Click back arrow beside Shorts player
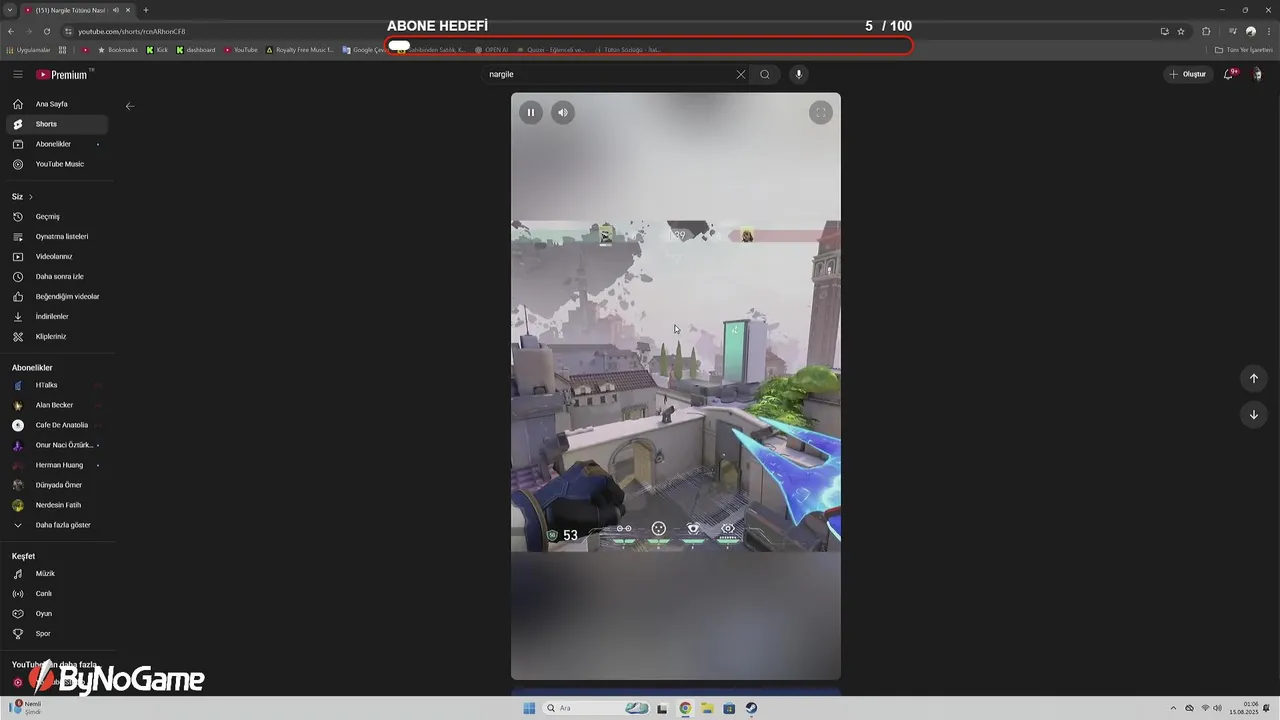1280x720 pixels. [130, 106]
